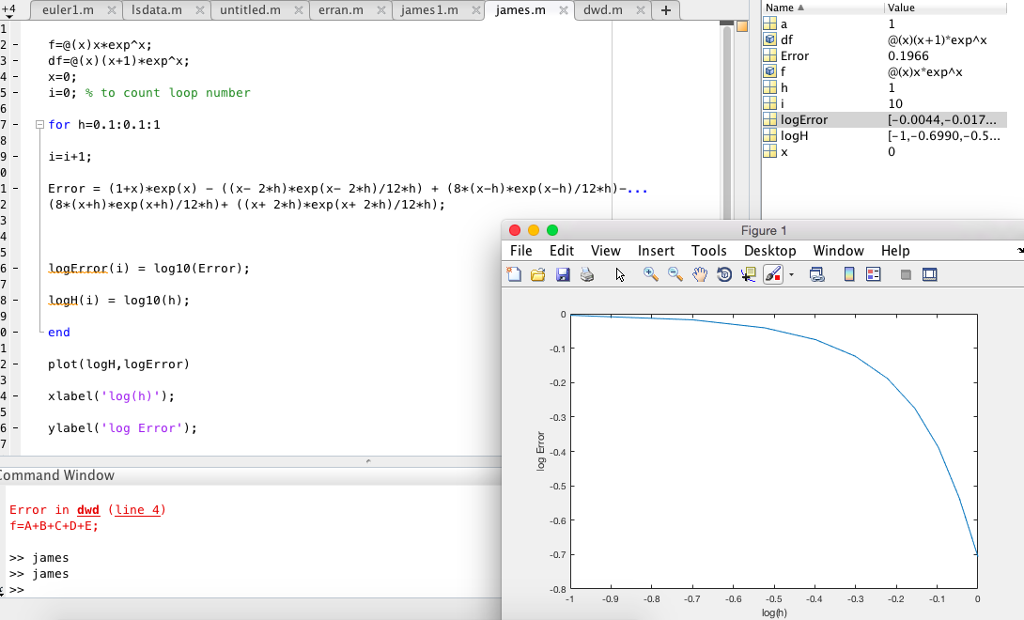Select the Pan (hand) tool

[700, 274]
